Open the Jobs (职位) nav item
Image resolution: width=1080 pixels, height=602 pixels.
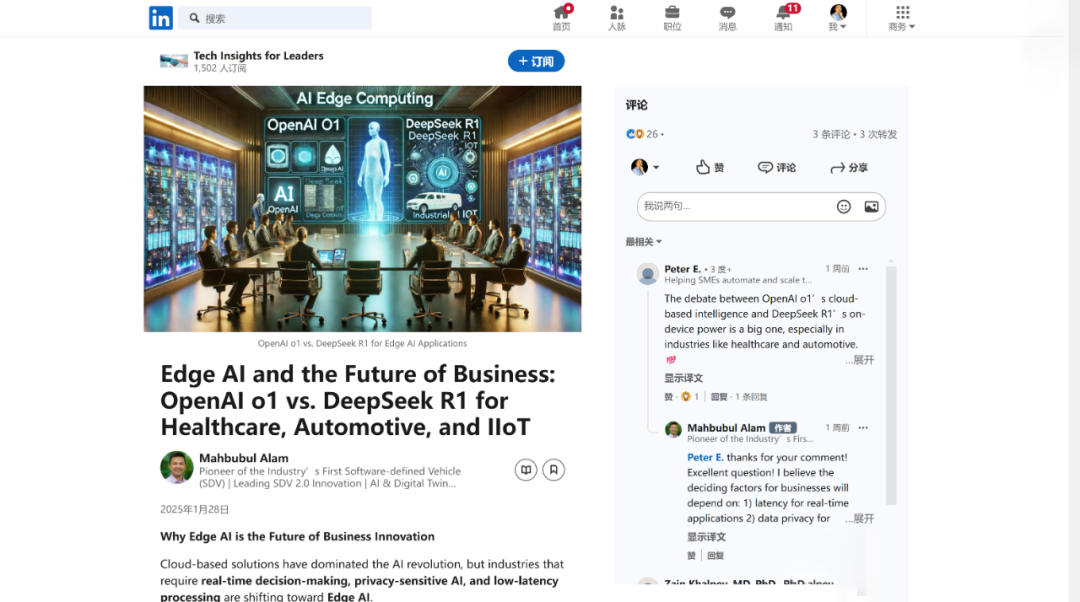click(x=672, y=18)
